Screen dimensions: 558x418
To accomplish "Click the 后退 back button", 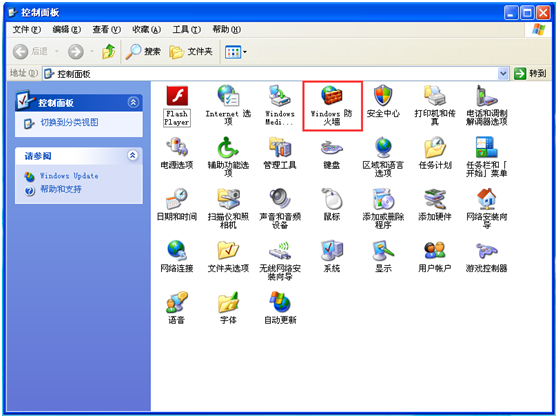I will point(30,52).
